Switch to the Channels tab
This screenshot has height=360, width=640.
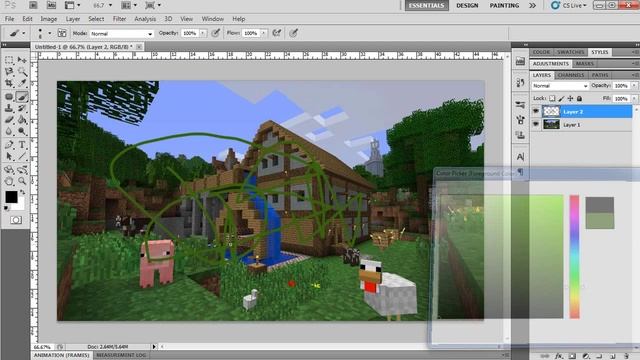[571, 75]
